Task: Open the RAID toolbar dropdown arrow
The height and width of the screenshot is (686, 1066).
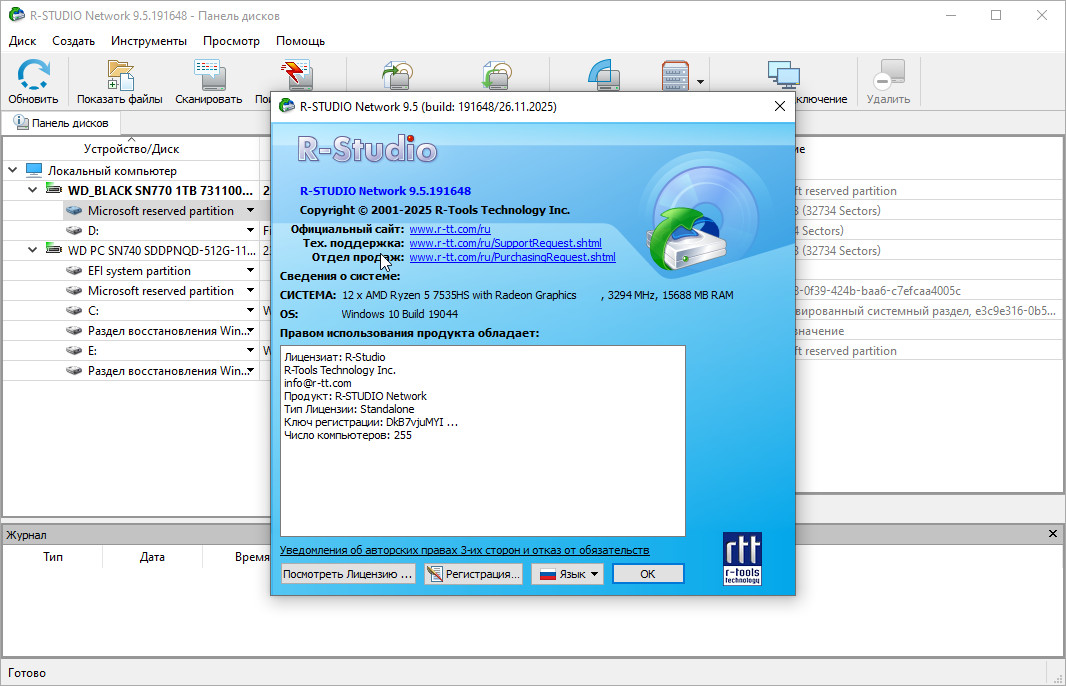Action: 701,82
